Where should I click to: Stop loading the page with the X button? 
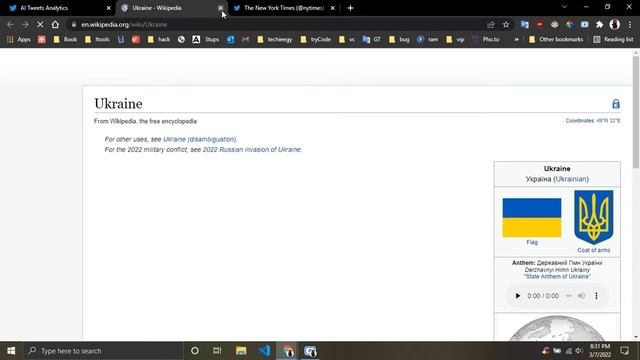click(x=40, y=24)
